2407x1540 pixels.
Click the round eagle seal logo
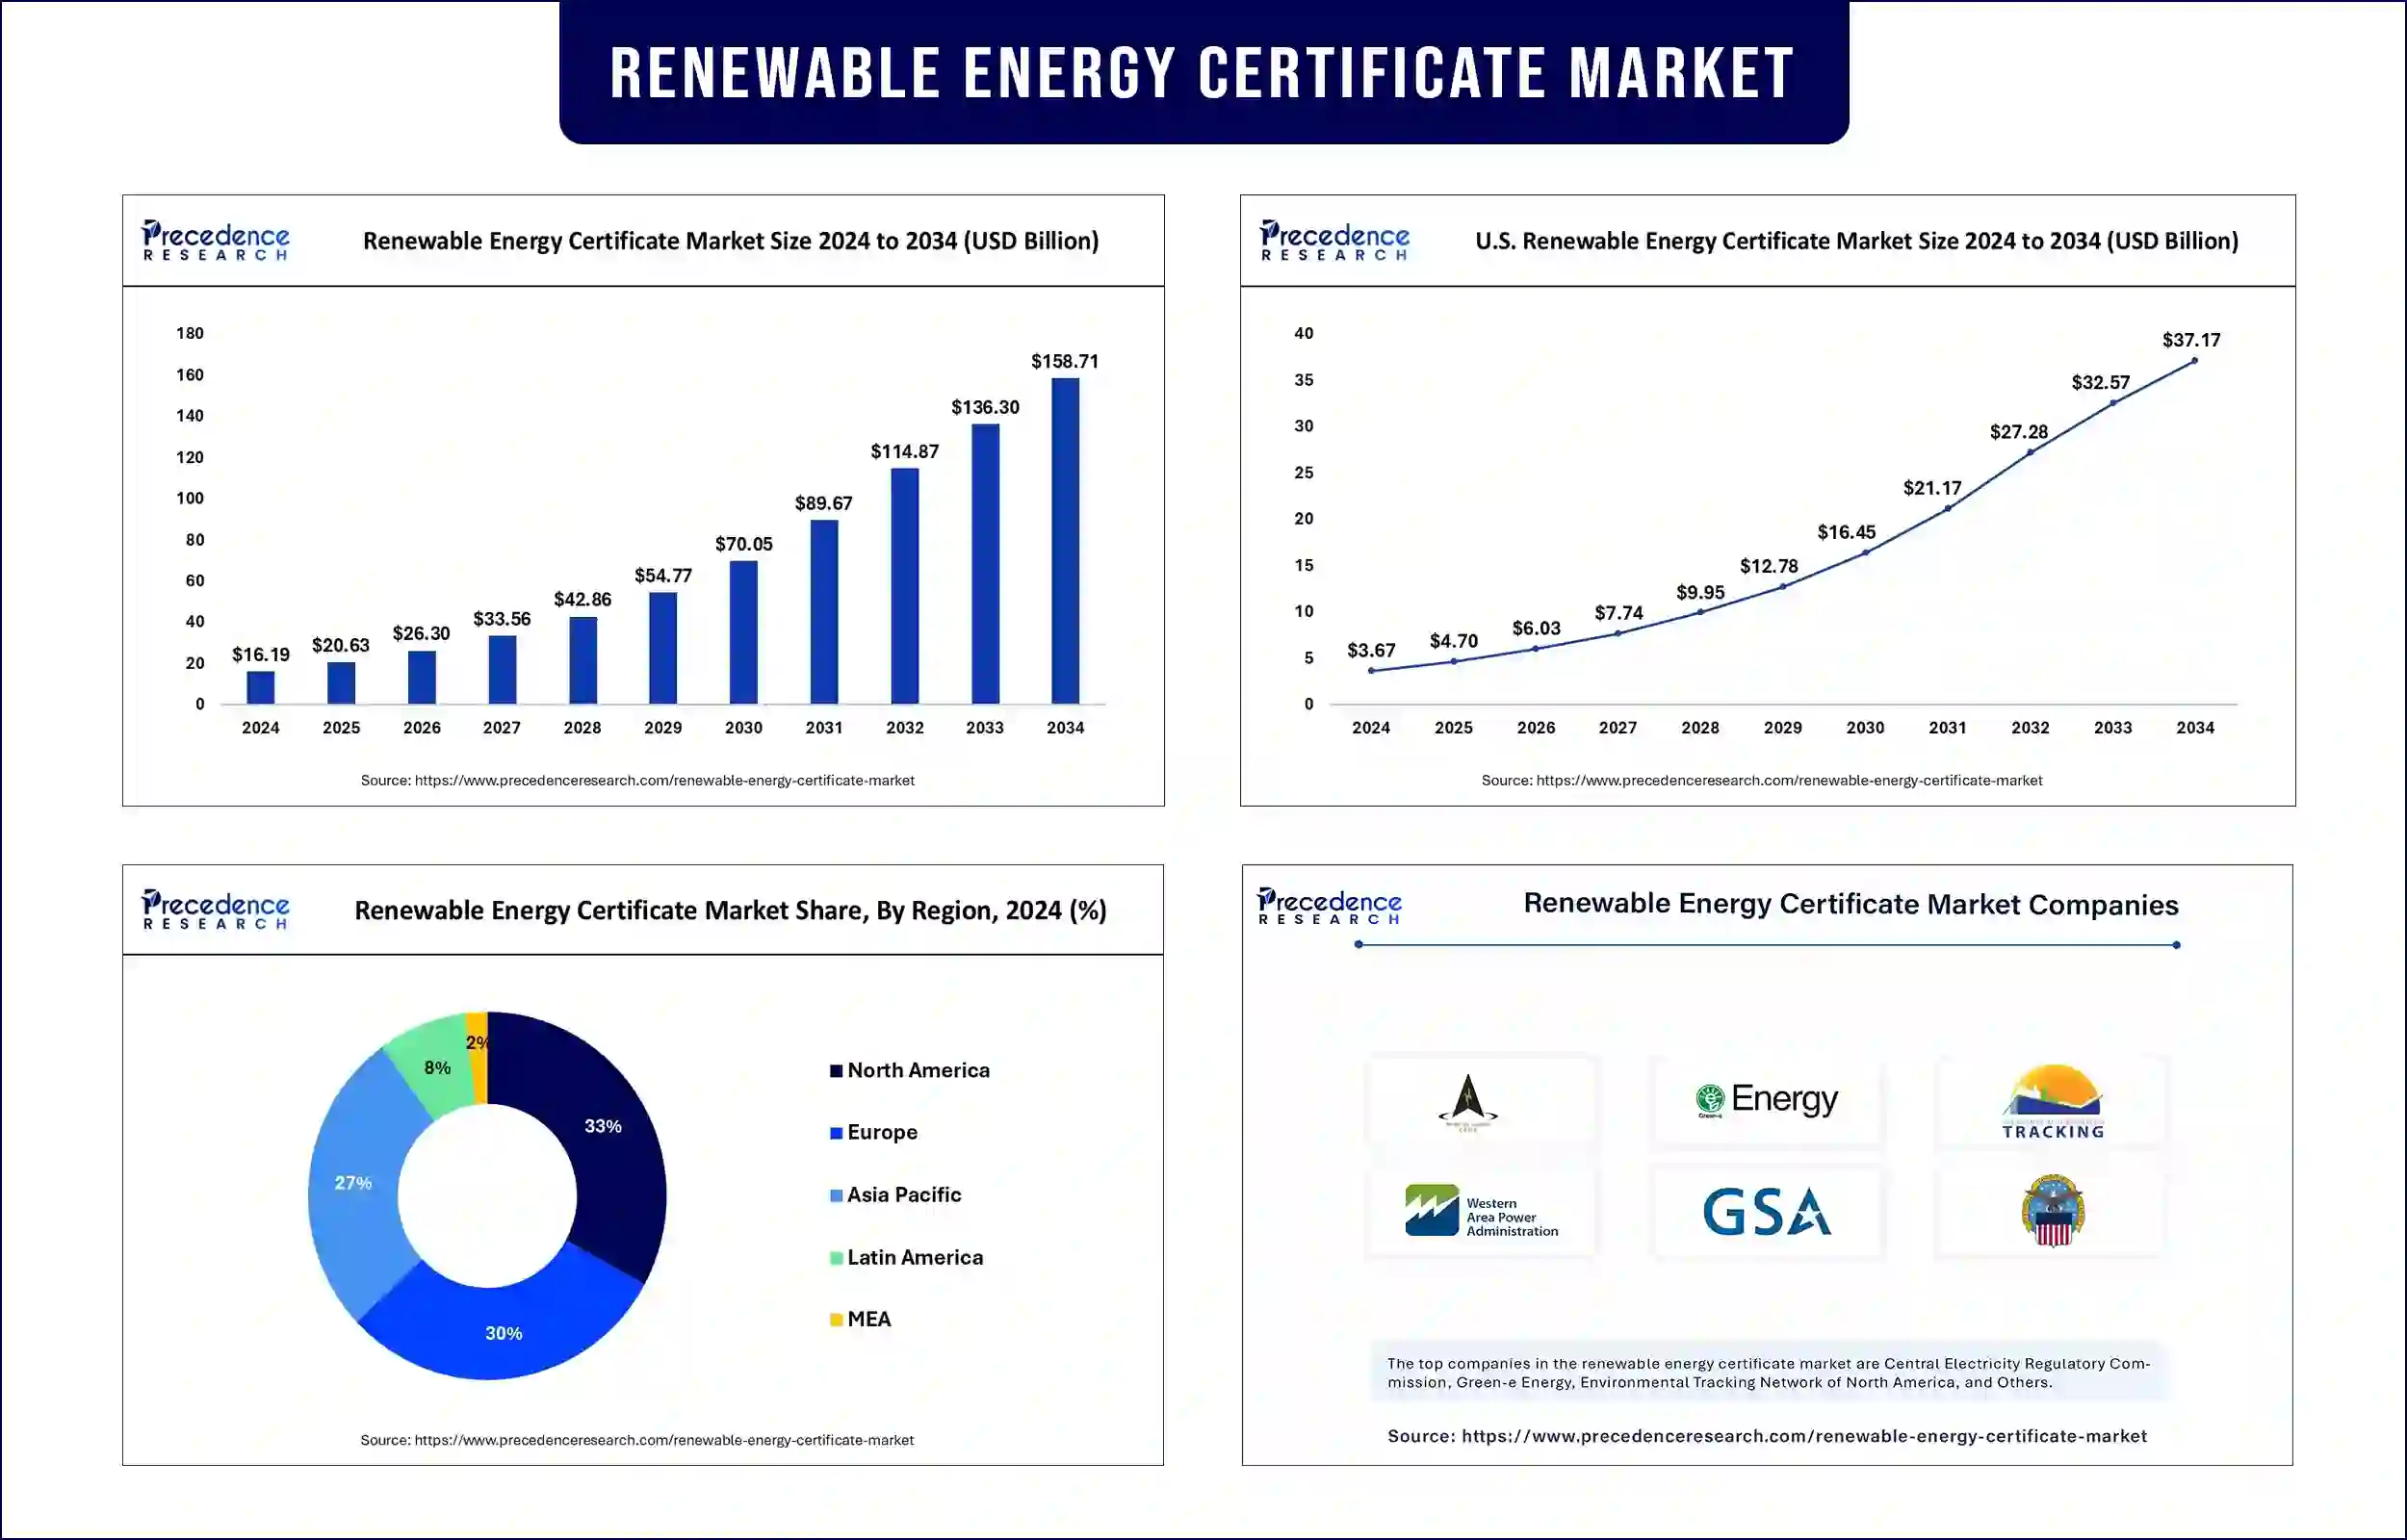tap(2052, 1211)
